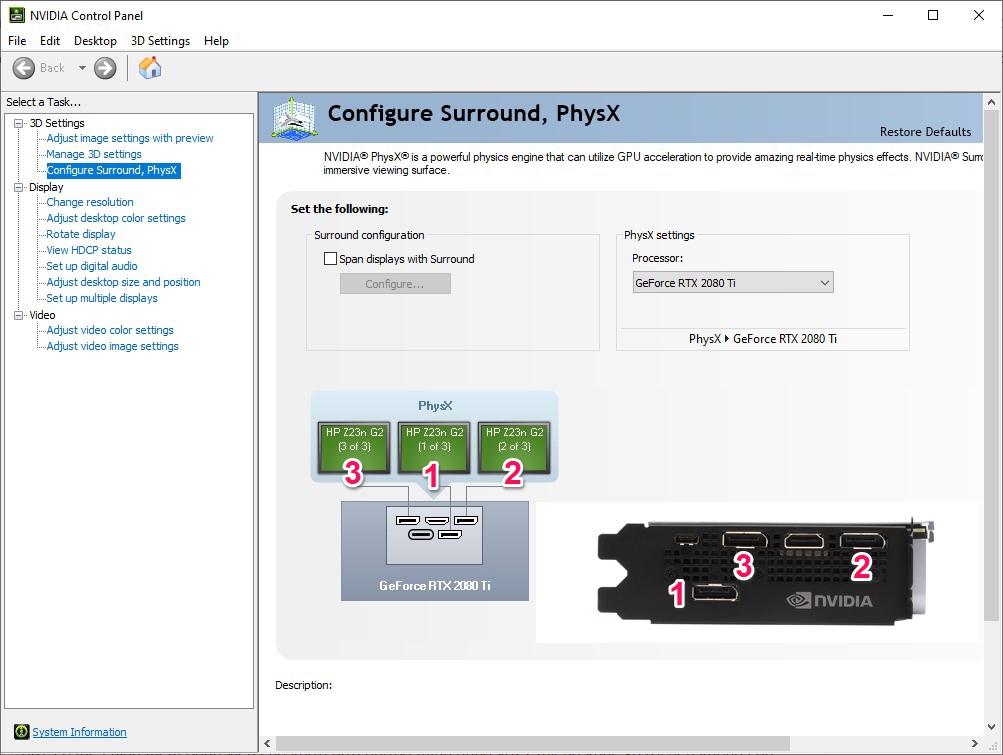
Task: Open Manage 3D settings
Action: pyautogui.click(x=94, y=154)
